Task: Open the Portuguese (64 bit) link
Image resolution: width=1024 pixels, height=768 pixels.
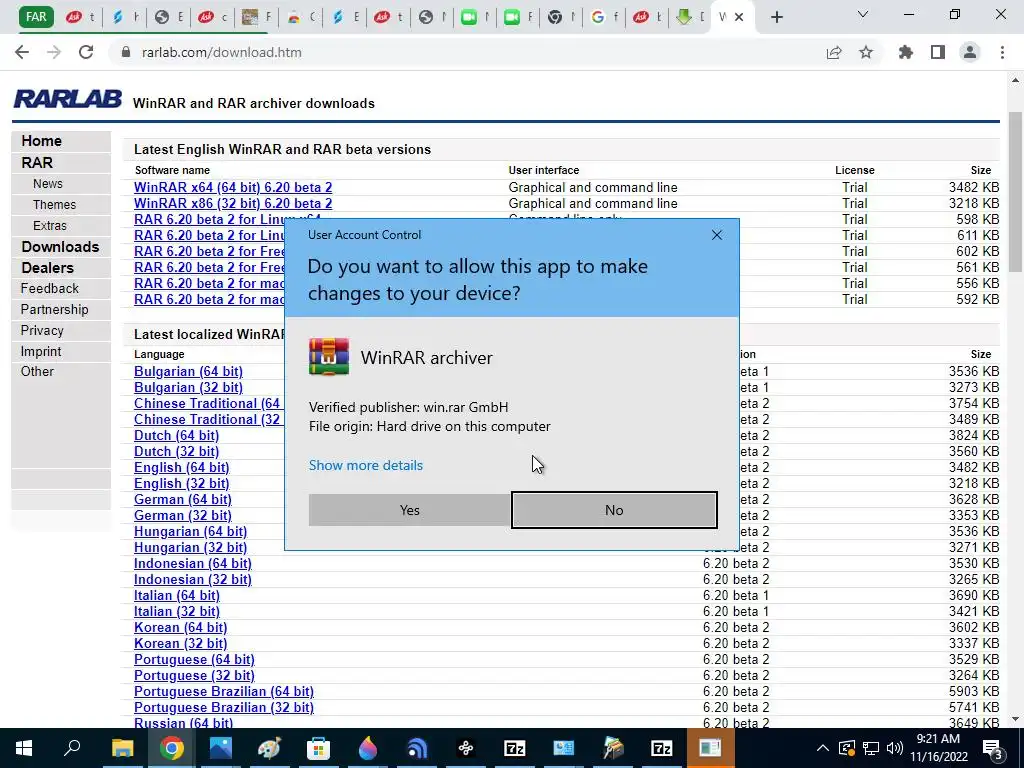Action: coord(194,659)
